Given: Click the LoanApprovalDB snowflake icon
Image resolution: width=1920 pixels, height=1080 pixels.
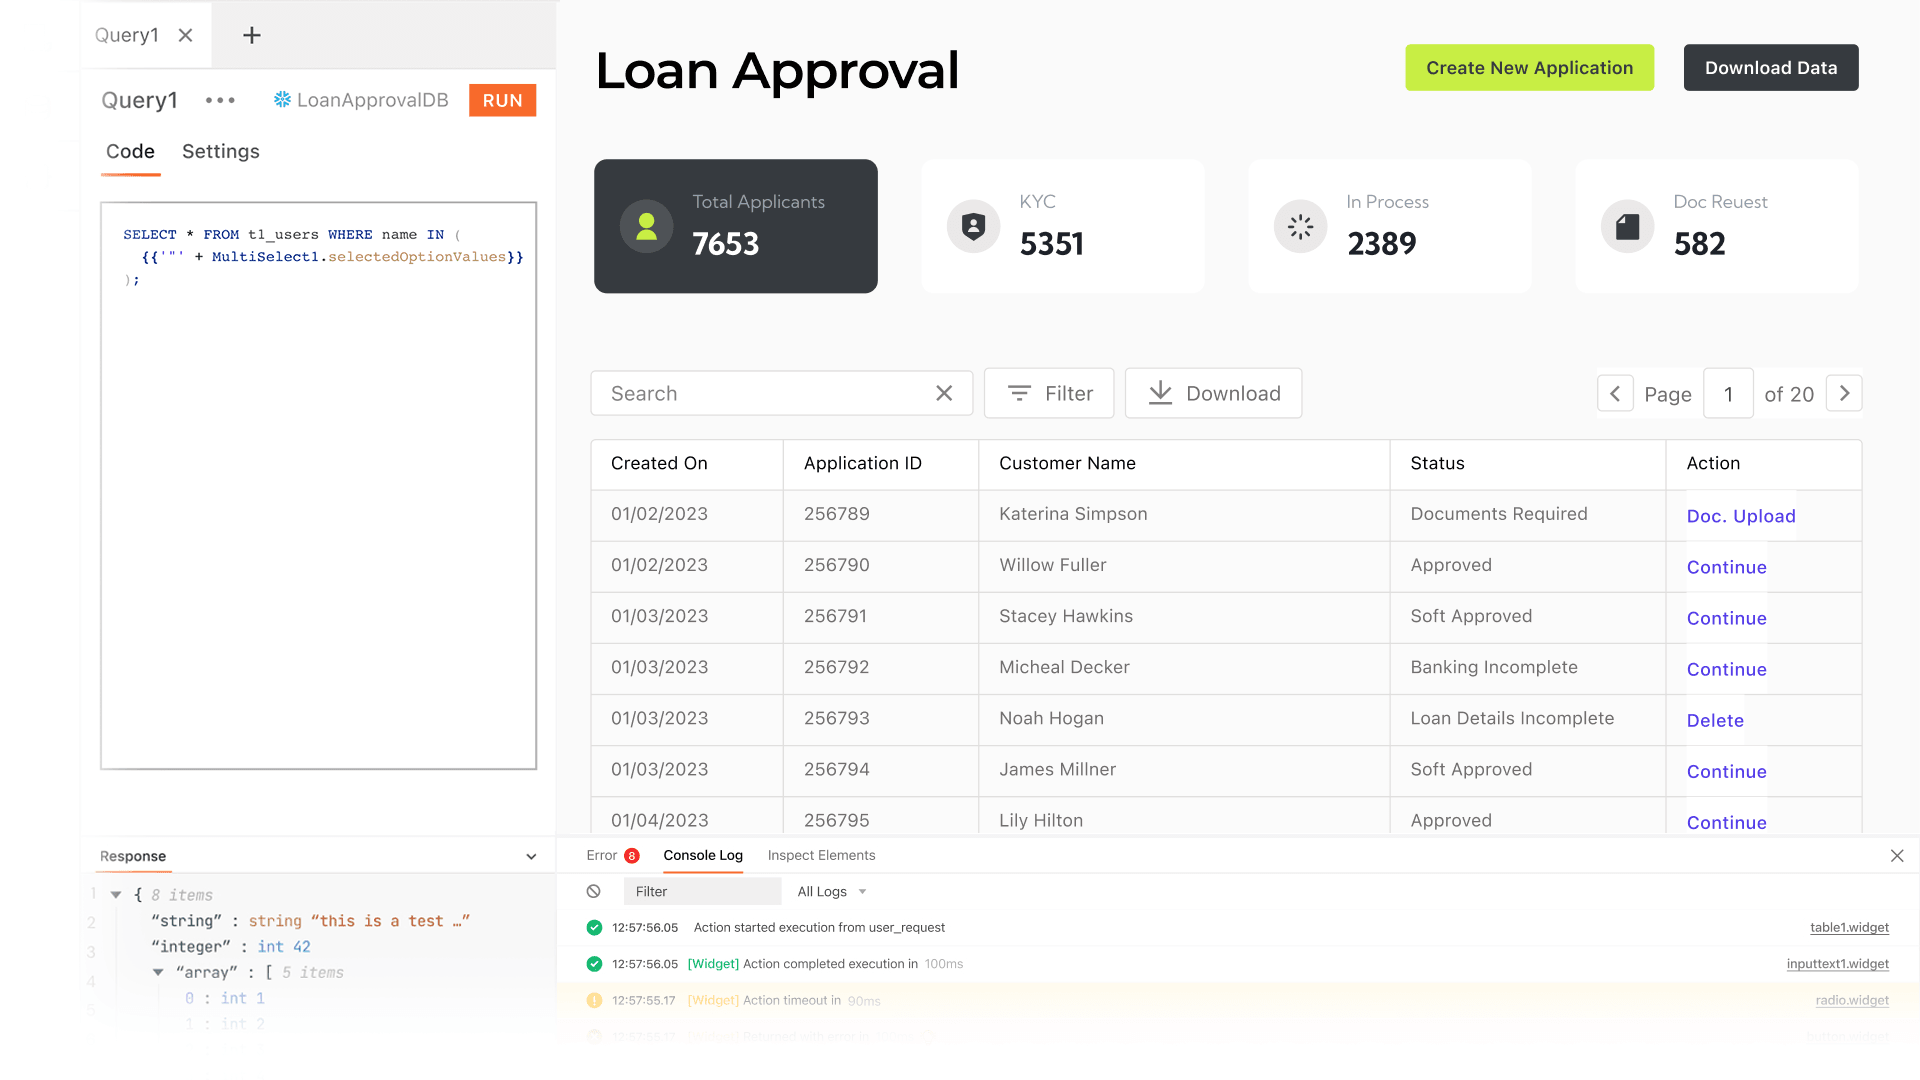Looking at the screenshot, I should (x=281, y=100).
